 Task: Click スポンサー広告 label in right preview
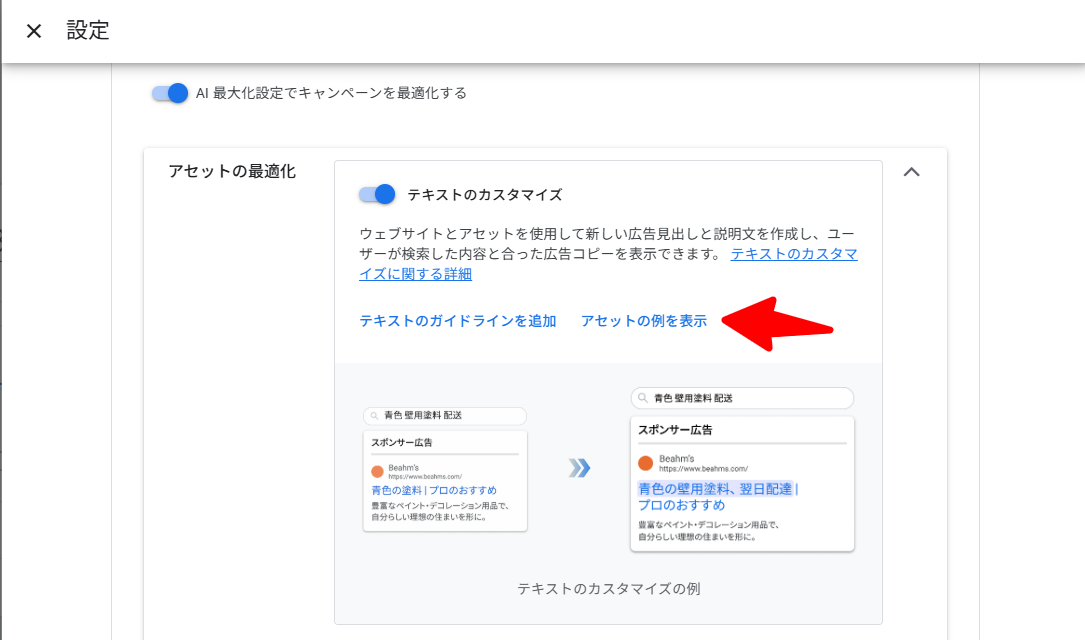point(675,430)
